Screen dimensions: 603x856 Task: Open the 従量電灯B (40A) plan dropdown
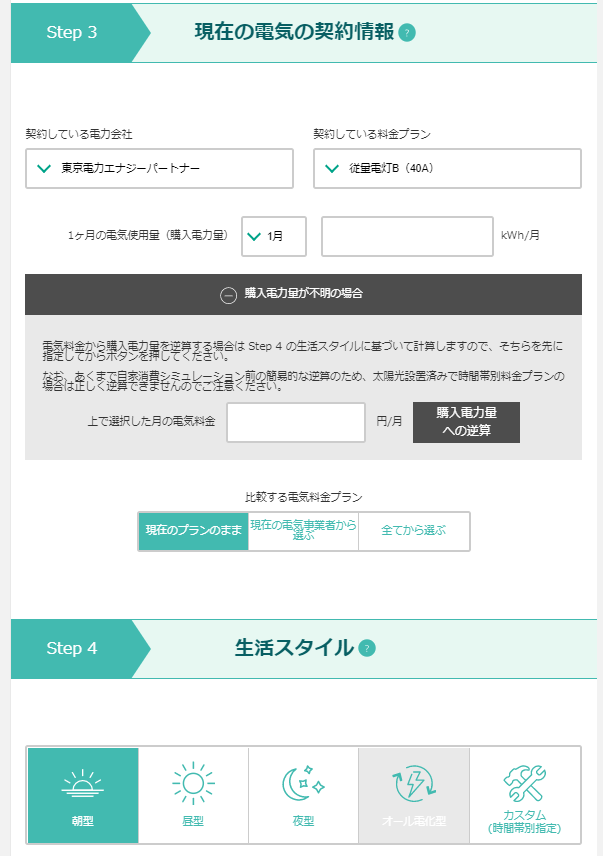click(x=447, y=168)
